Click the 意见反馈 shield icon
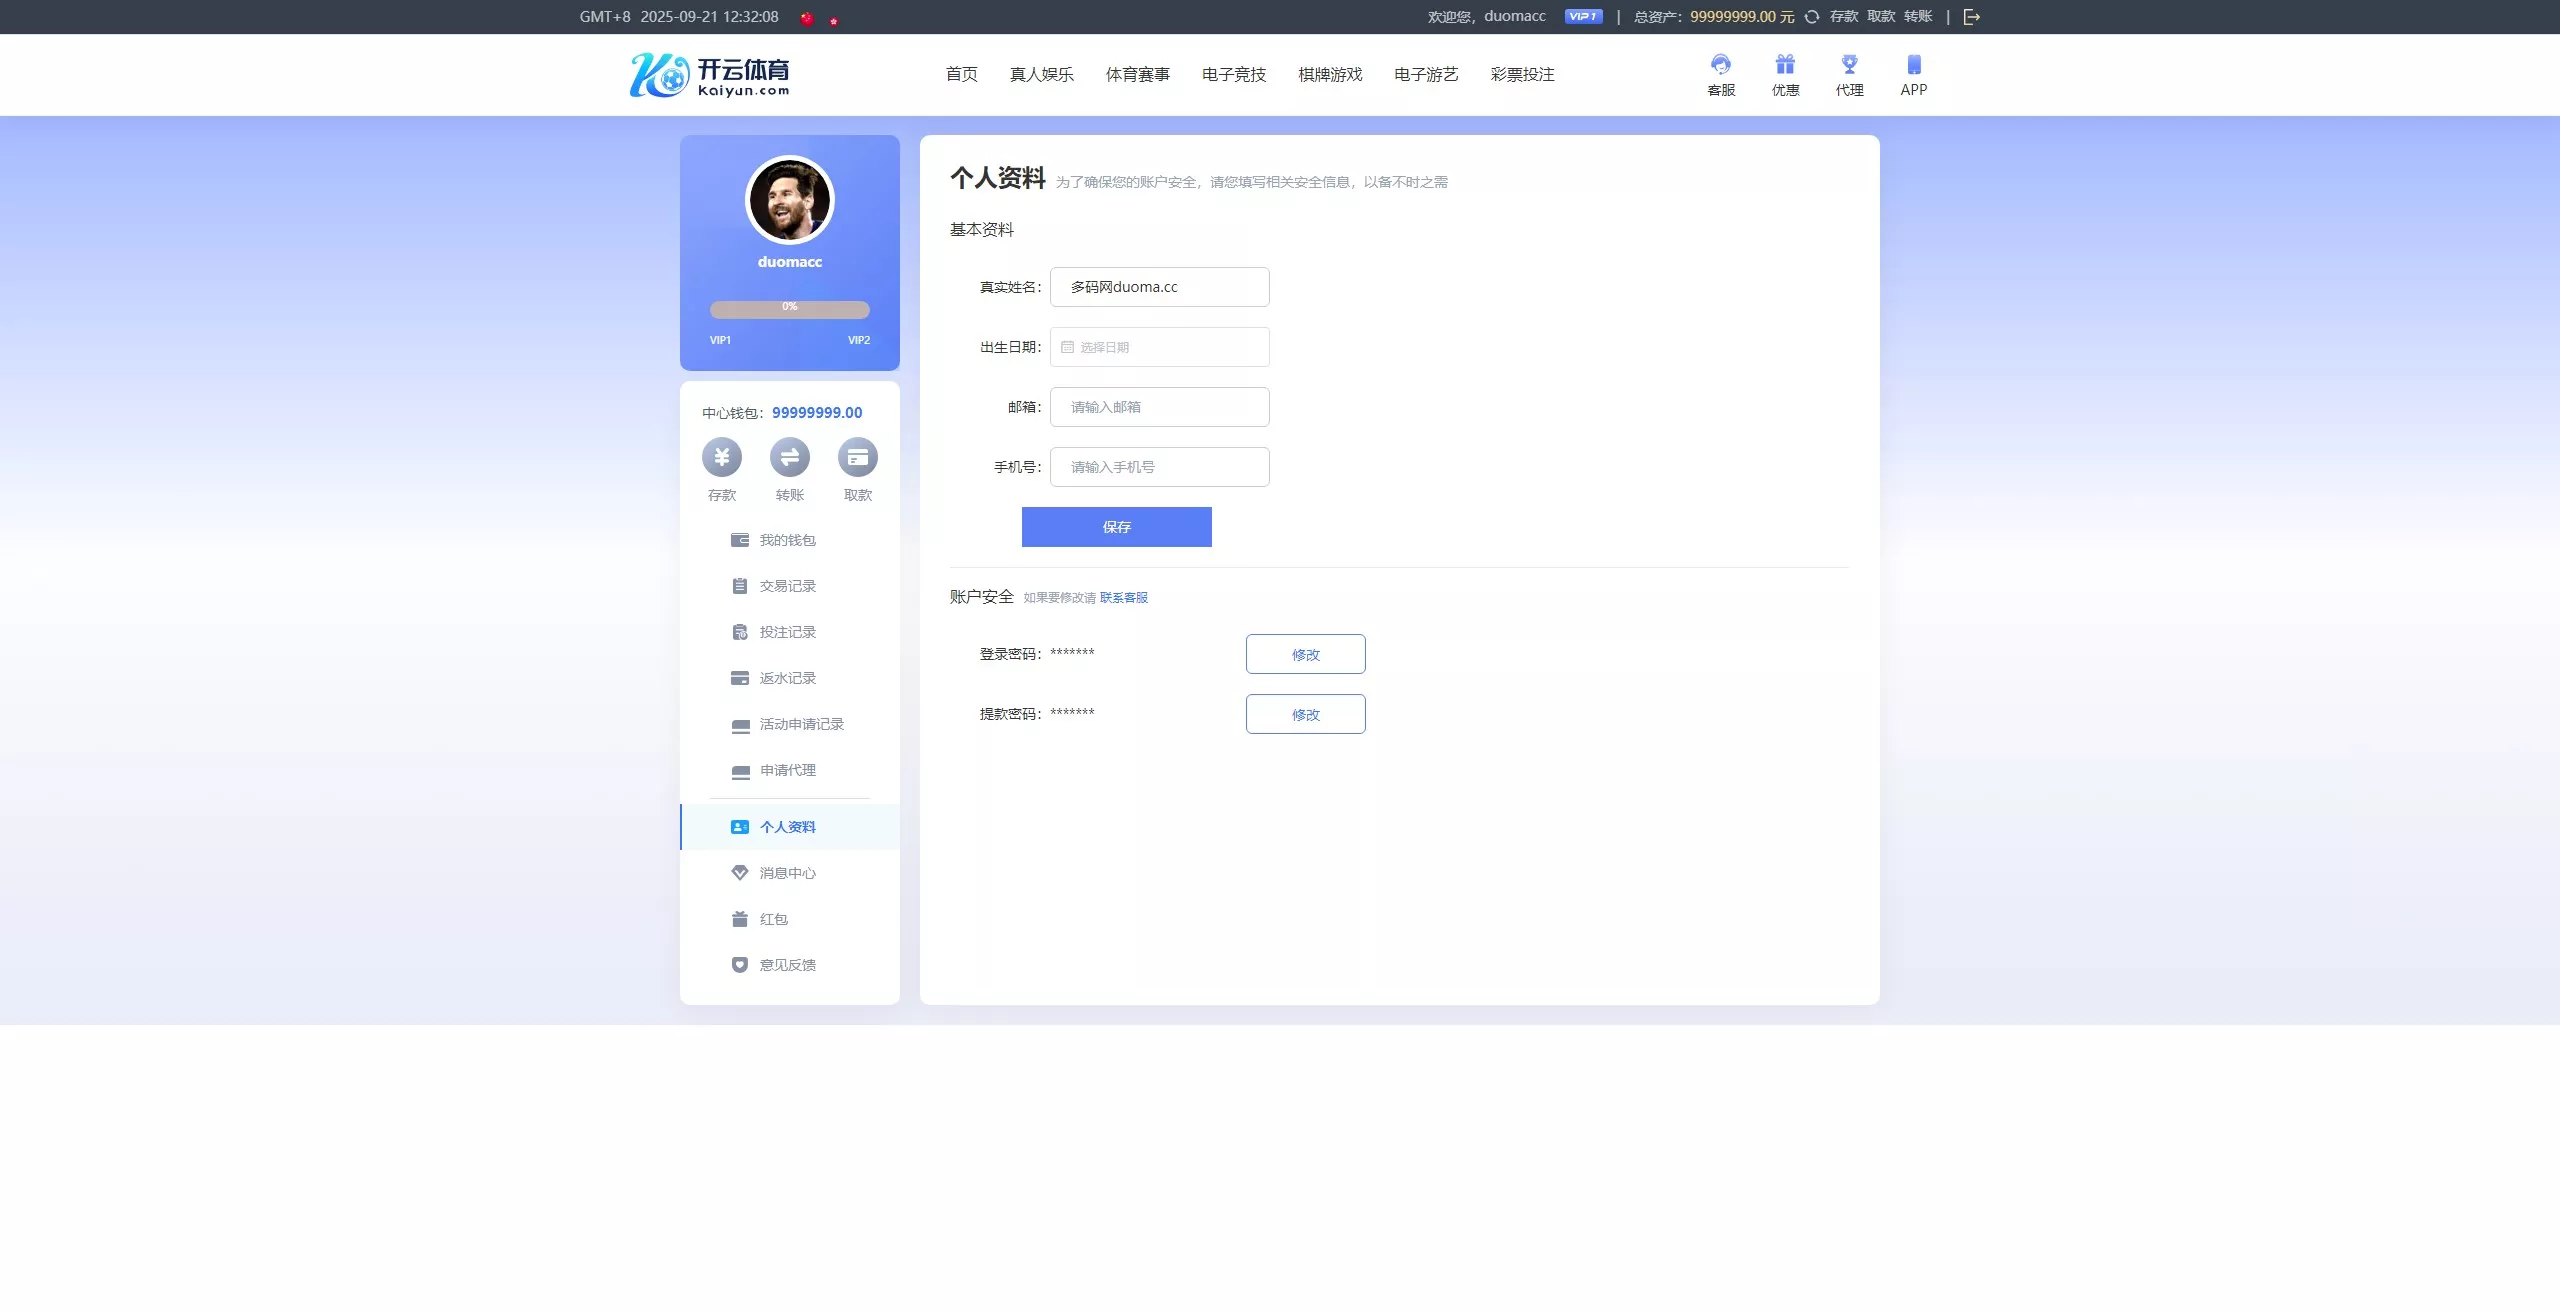Image resolution: width=2560 pixels, height=1312 pixels. coord(738,964)
